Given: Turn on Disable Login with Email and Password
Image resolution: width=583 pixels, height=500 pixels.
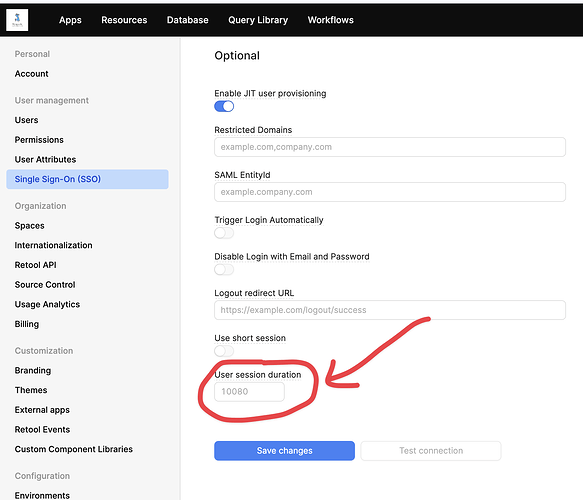Looking at the screenshot, I should (224, 270).
